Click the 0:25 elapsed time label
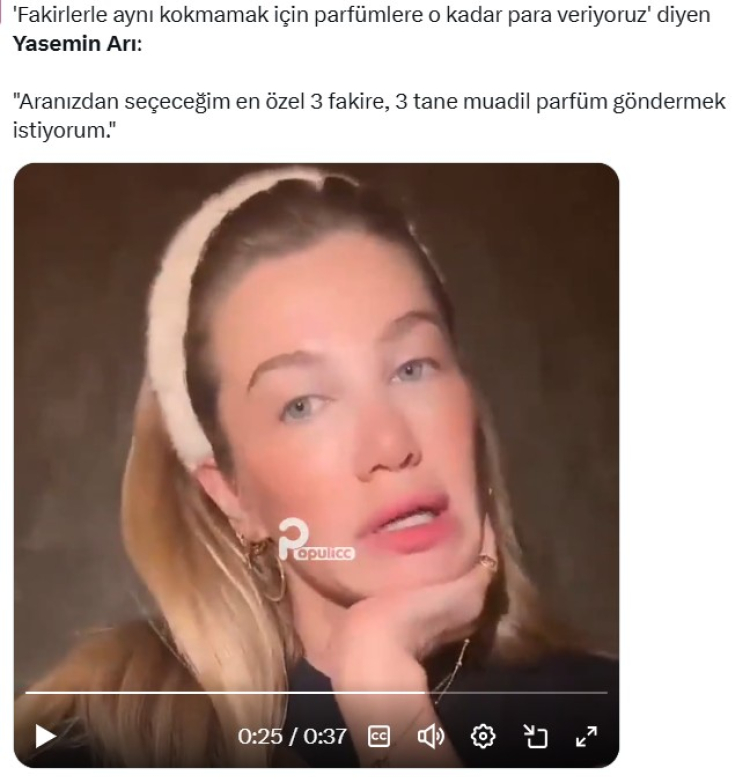Screen dimensions: 750x783 pos(260,737)
